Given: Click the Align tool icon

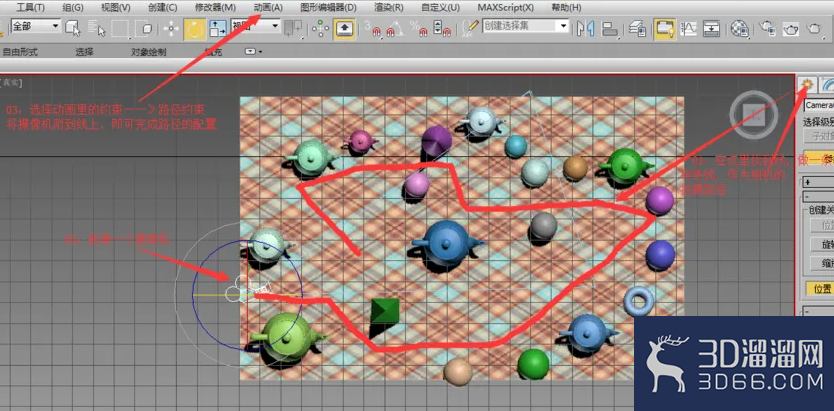Looking at the screenshot, I should pyautogui.click(x=610, y=29).
